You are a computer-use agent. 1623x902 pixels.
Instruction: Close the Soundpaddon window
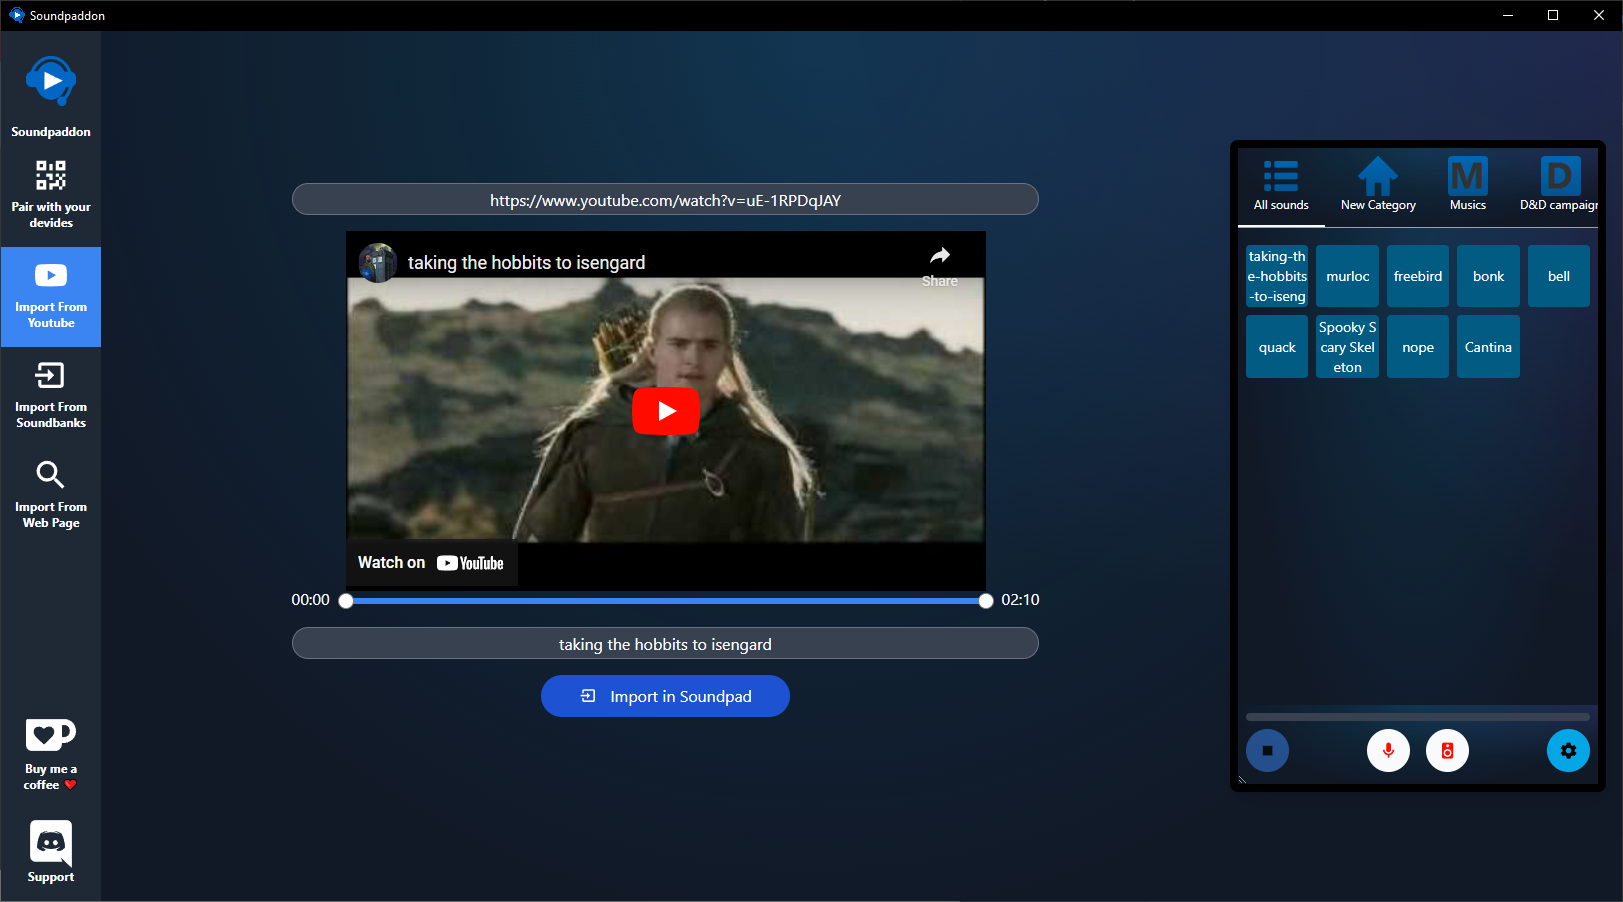(x=1599, y=15)
